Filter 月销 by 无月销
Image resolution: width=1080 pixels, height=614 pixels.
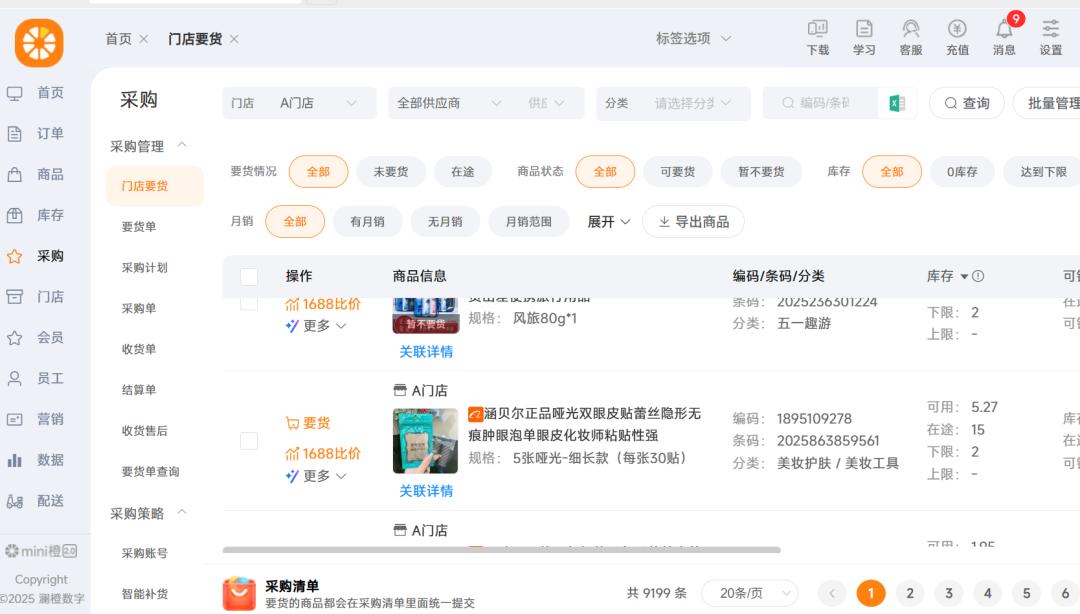coord(445,222)
